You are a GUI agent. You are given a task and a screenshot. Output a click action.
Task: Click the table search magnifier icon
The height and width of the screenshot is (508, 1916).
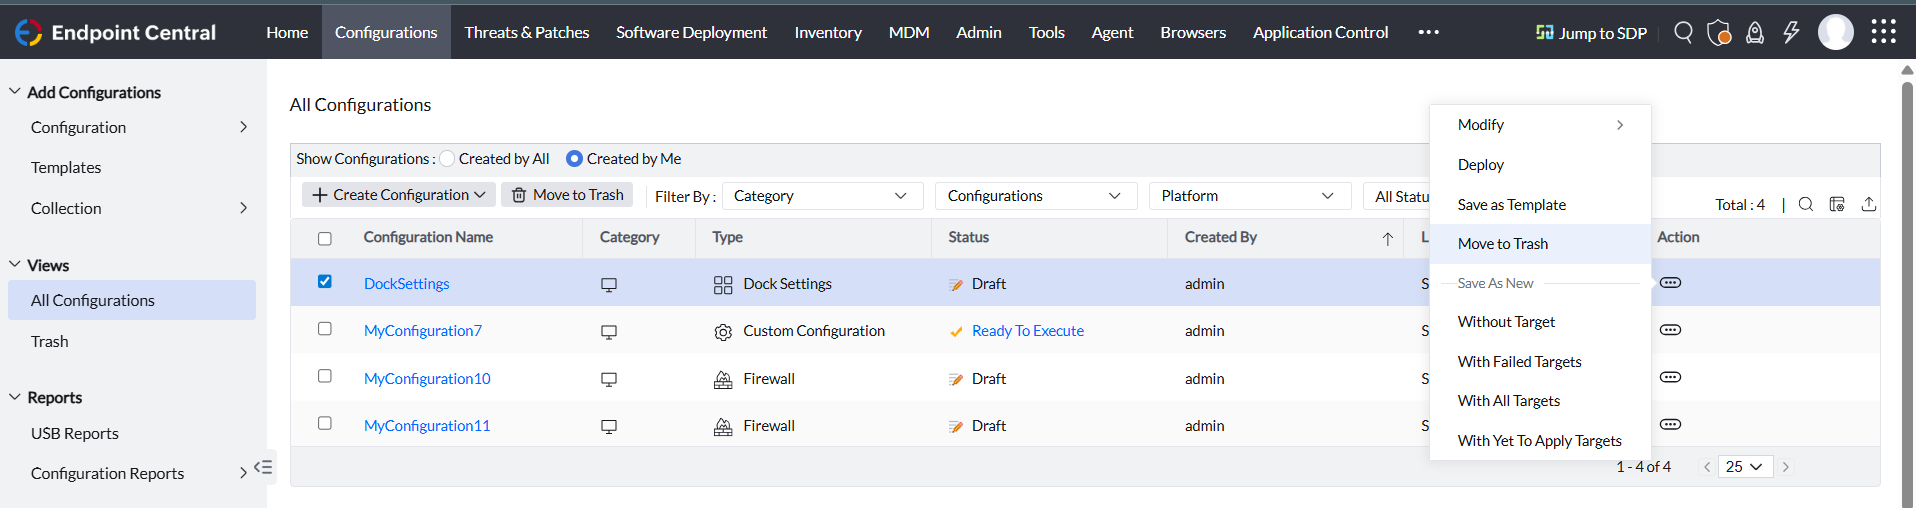pos(1806,204)
